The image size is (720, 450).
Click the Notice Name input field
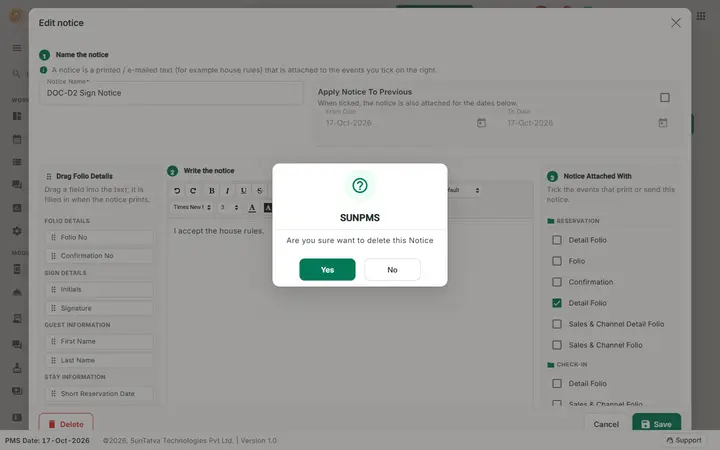point(171,93)
